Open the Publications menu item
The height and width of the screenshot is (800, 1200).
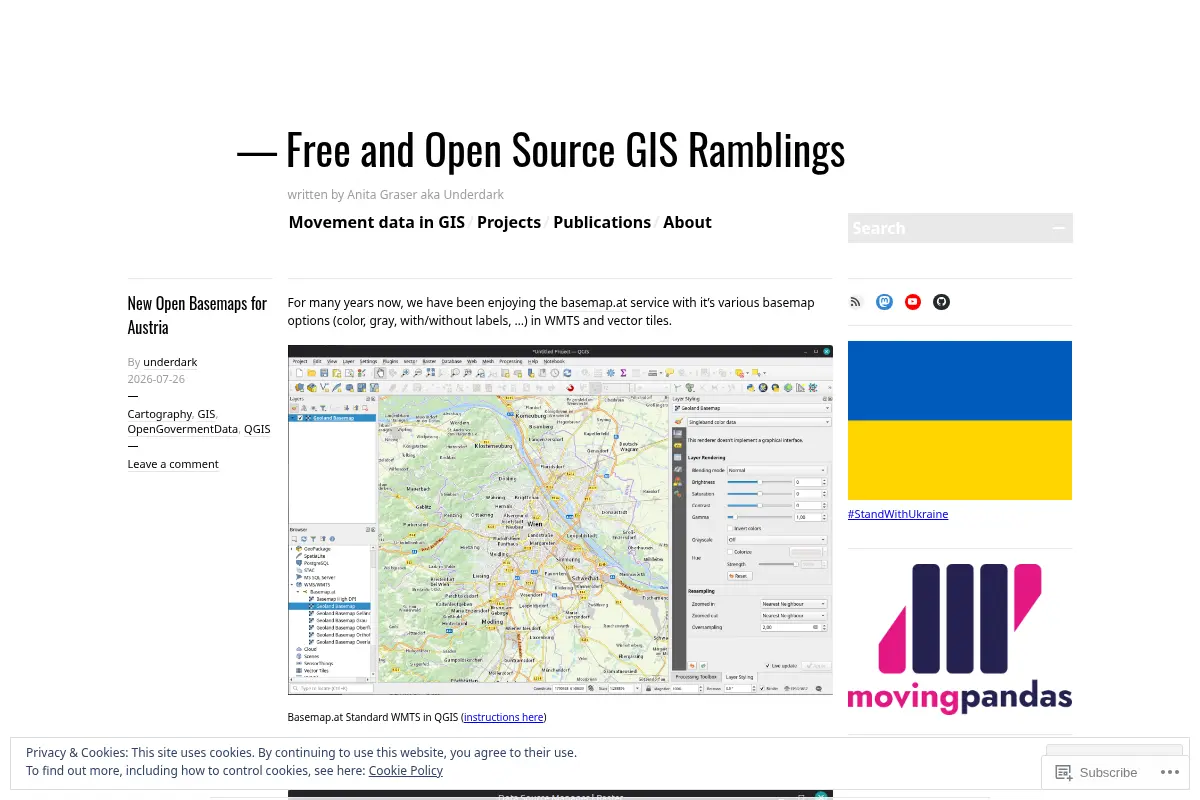pyautogui.click(x=602, y=222)
